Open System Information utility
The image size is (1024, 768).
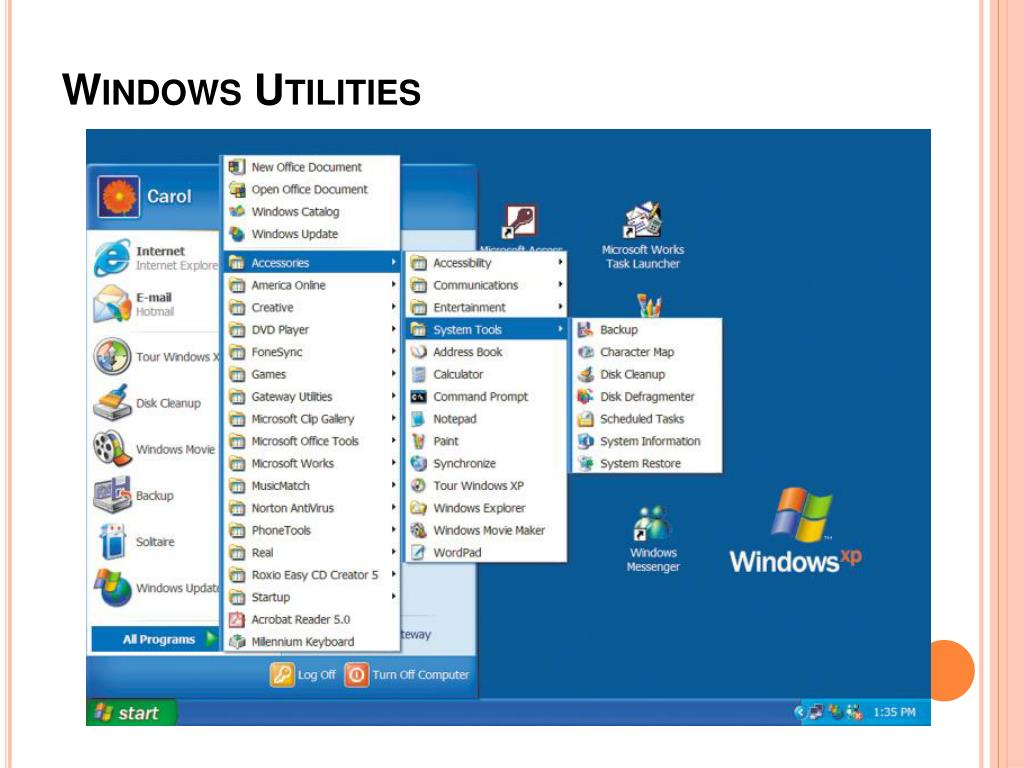647,441
